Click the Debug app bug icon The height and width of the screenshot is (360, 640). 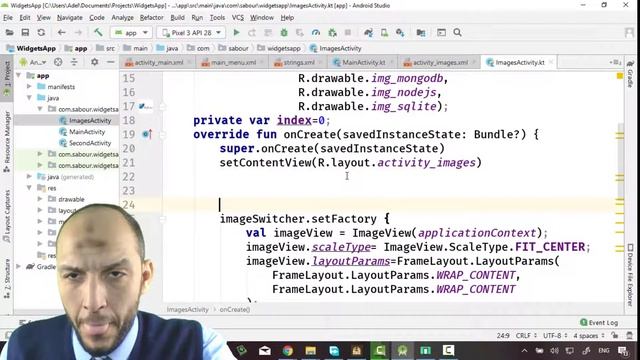coord(284,32)
